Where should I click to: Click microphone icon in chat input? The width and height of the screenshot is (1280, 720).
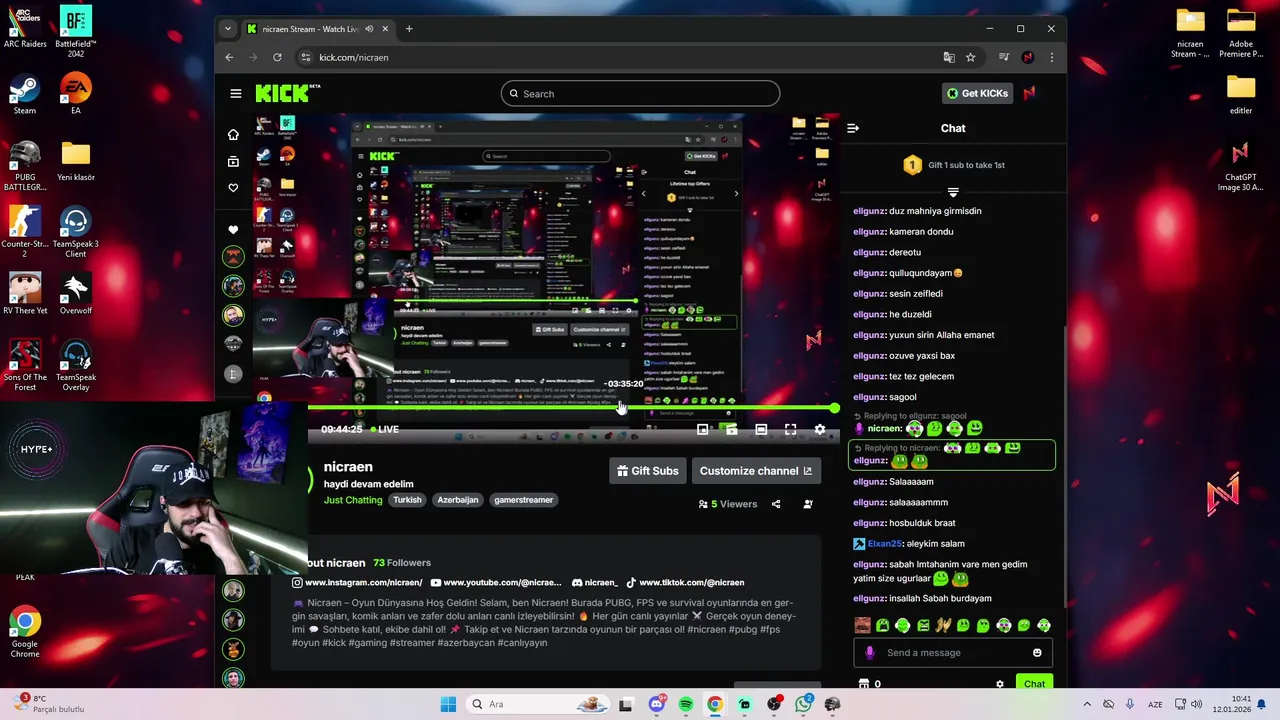[x=870, y=653]
